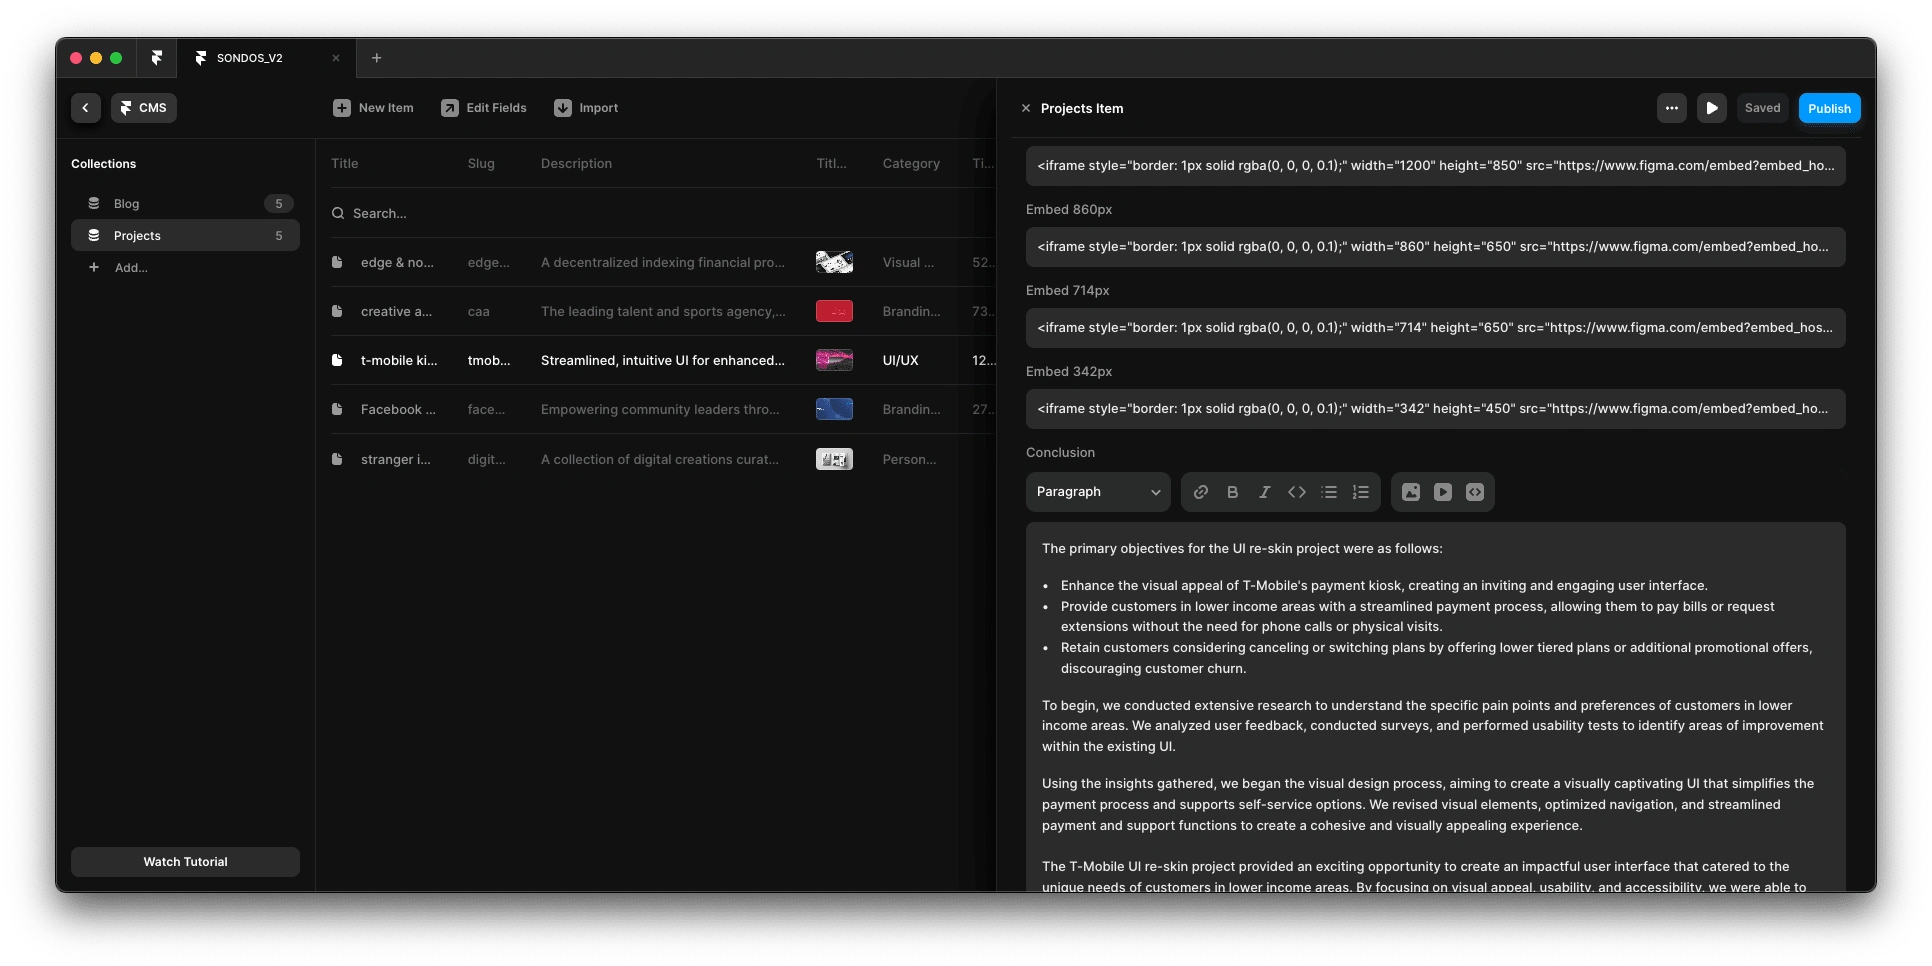This screenshot has height=966, width=1932.
Task: Insert an image into Conclusion
Action: coord(1411,492)
